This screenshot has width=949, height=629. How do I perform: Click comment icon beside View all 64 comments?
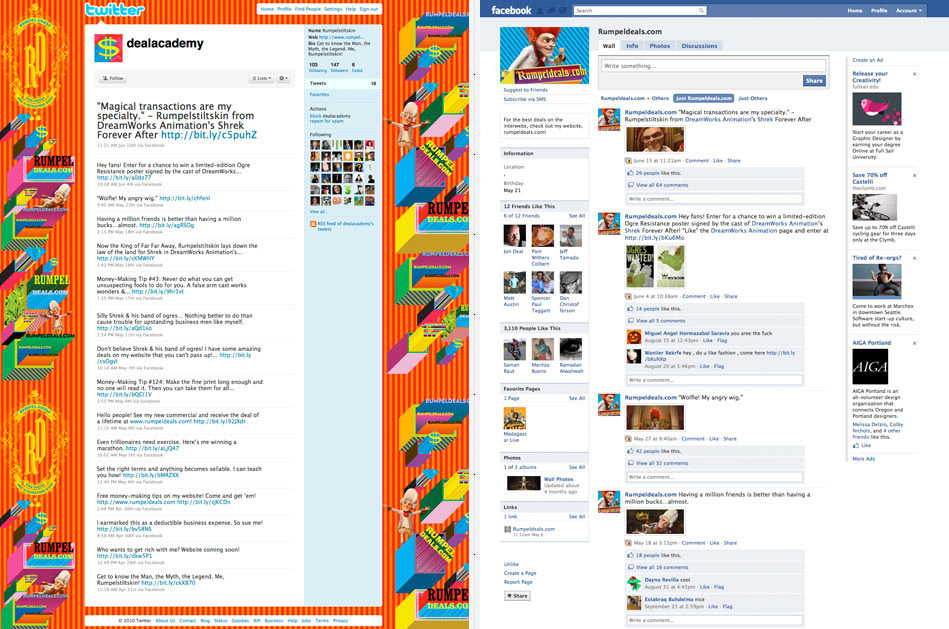tap(630, 185)
